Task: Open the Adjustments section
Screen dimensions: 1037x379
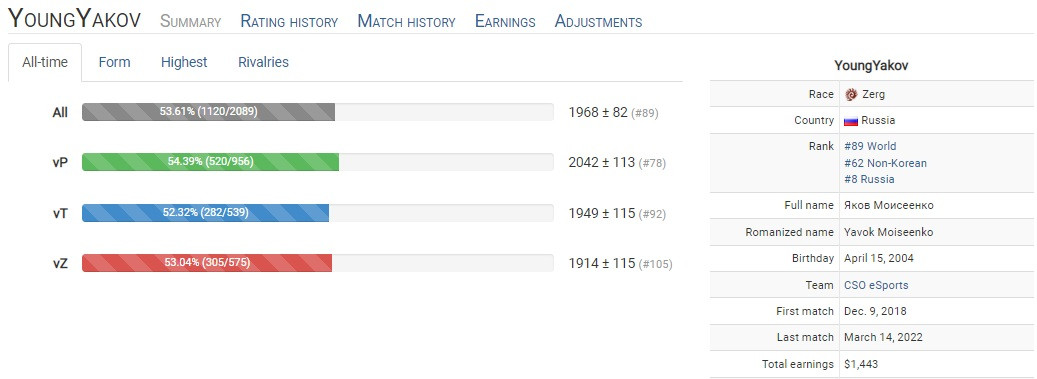Action: tap(599, 21)
